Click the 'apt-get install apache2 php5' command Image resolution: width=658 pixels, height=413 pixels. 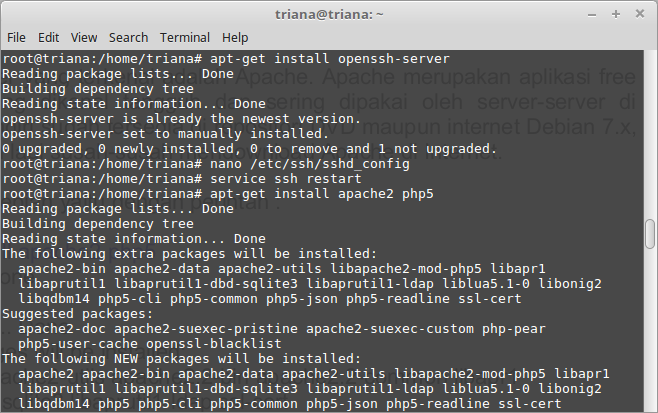pos(322,194)
